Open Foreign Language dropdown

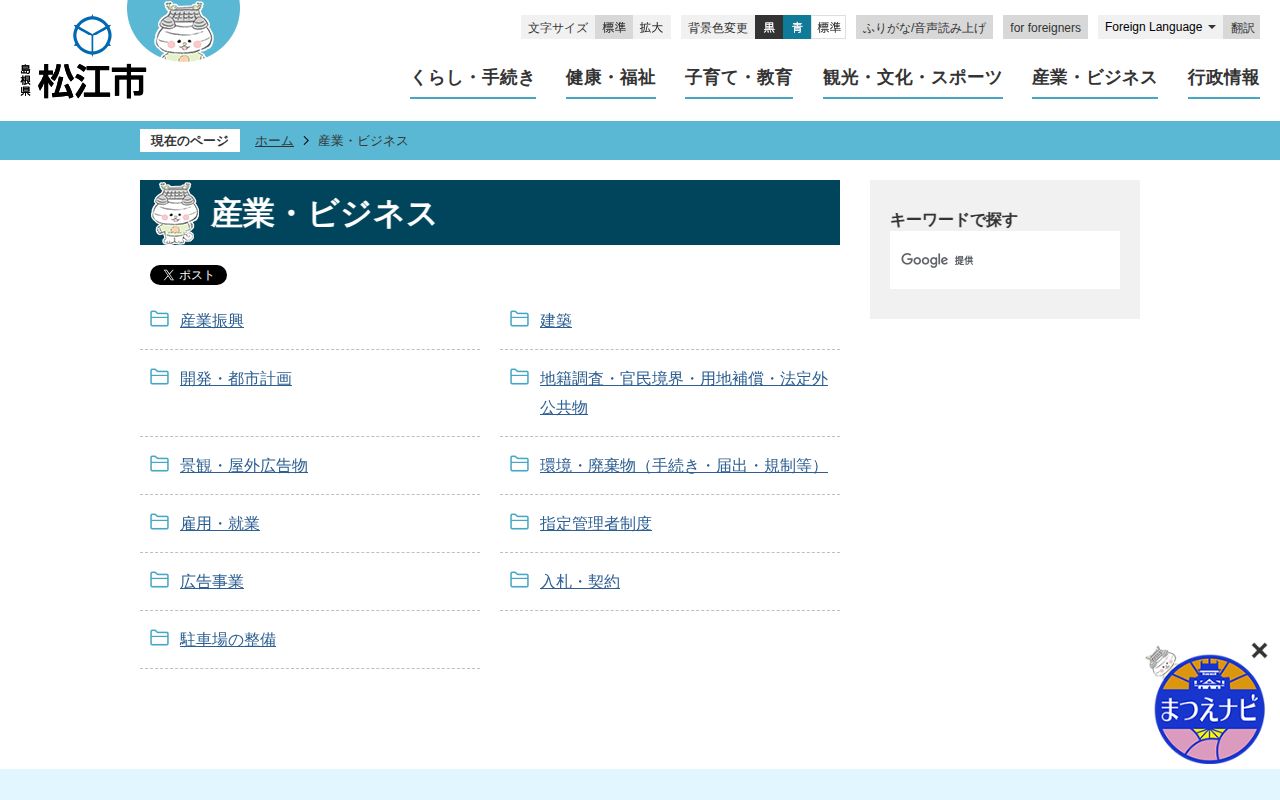1160,27
